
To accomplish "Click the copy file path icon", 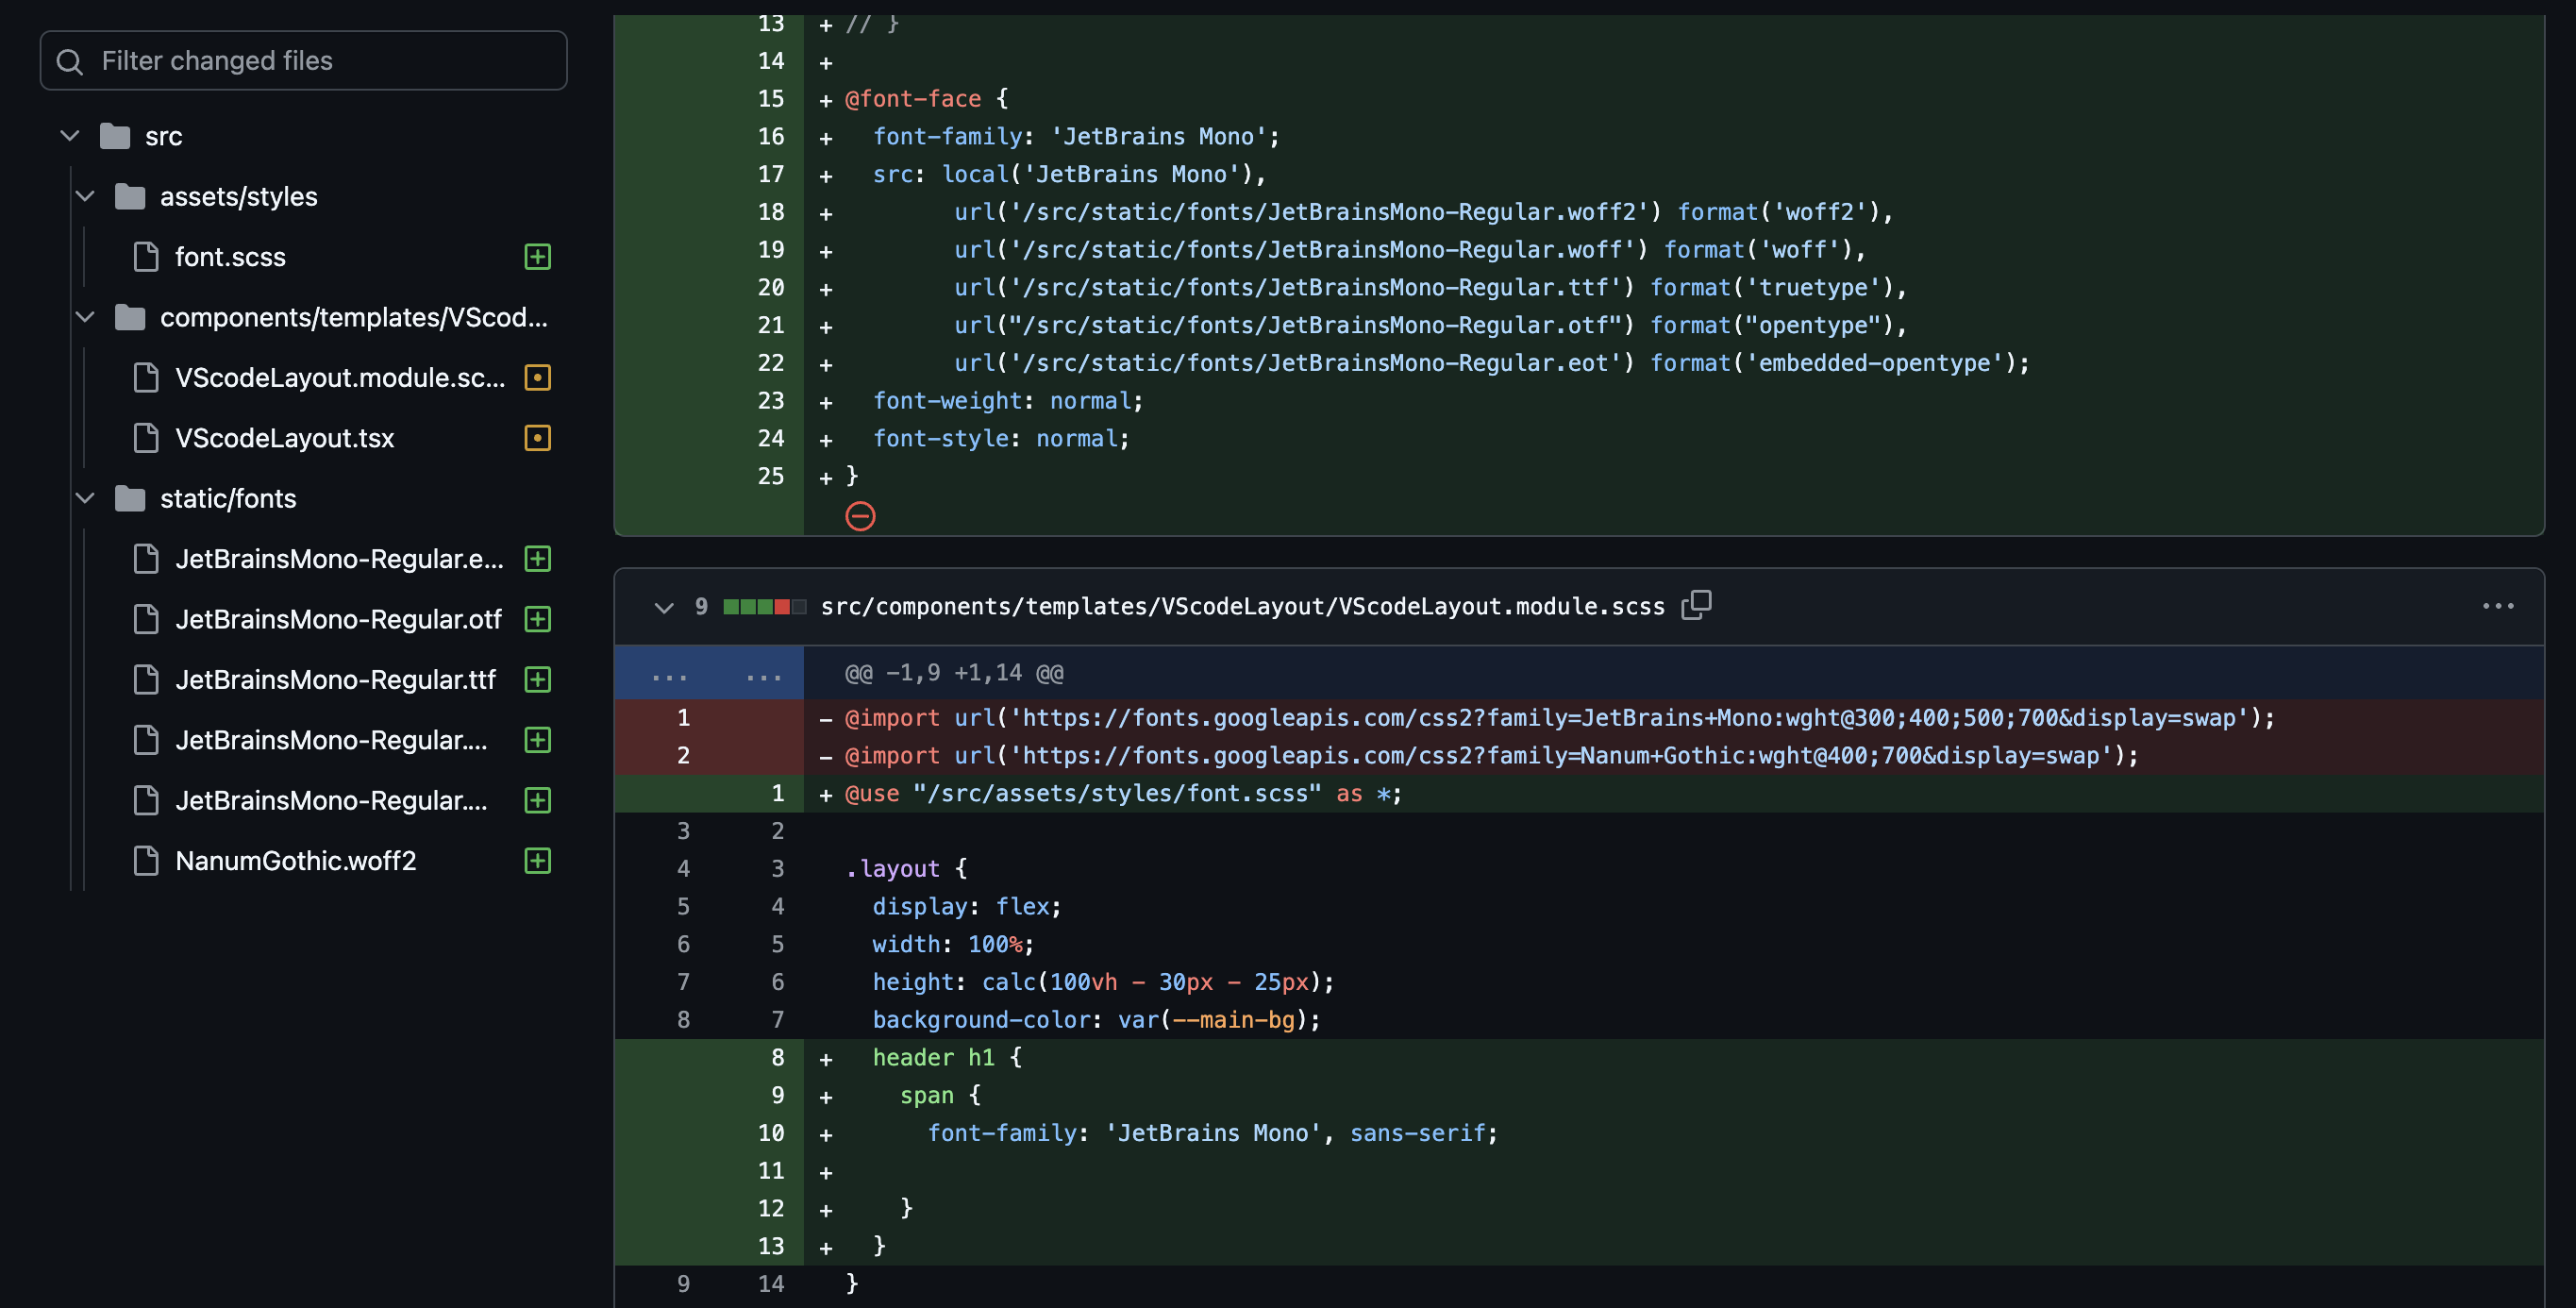I will (1696, 605).
